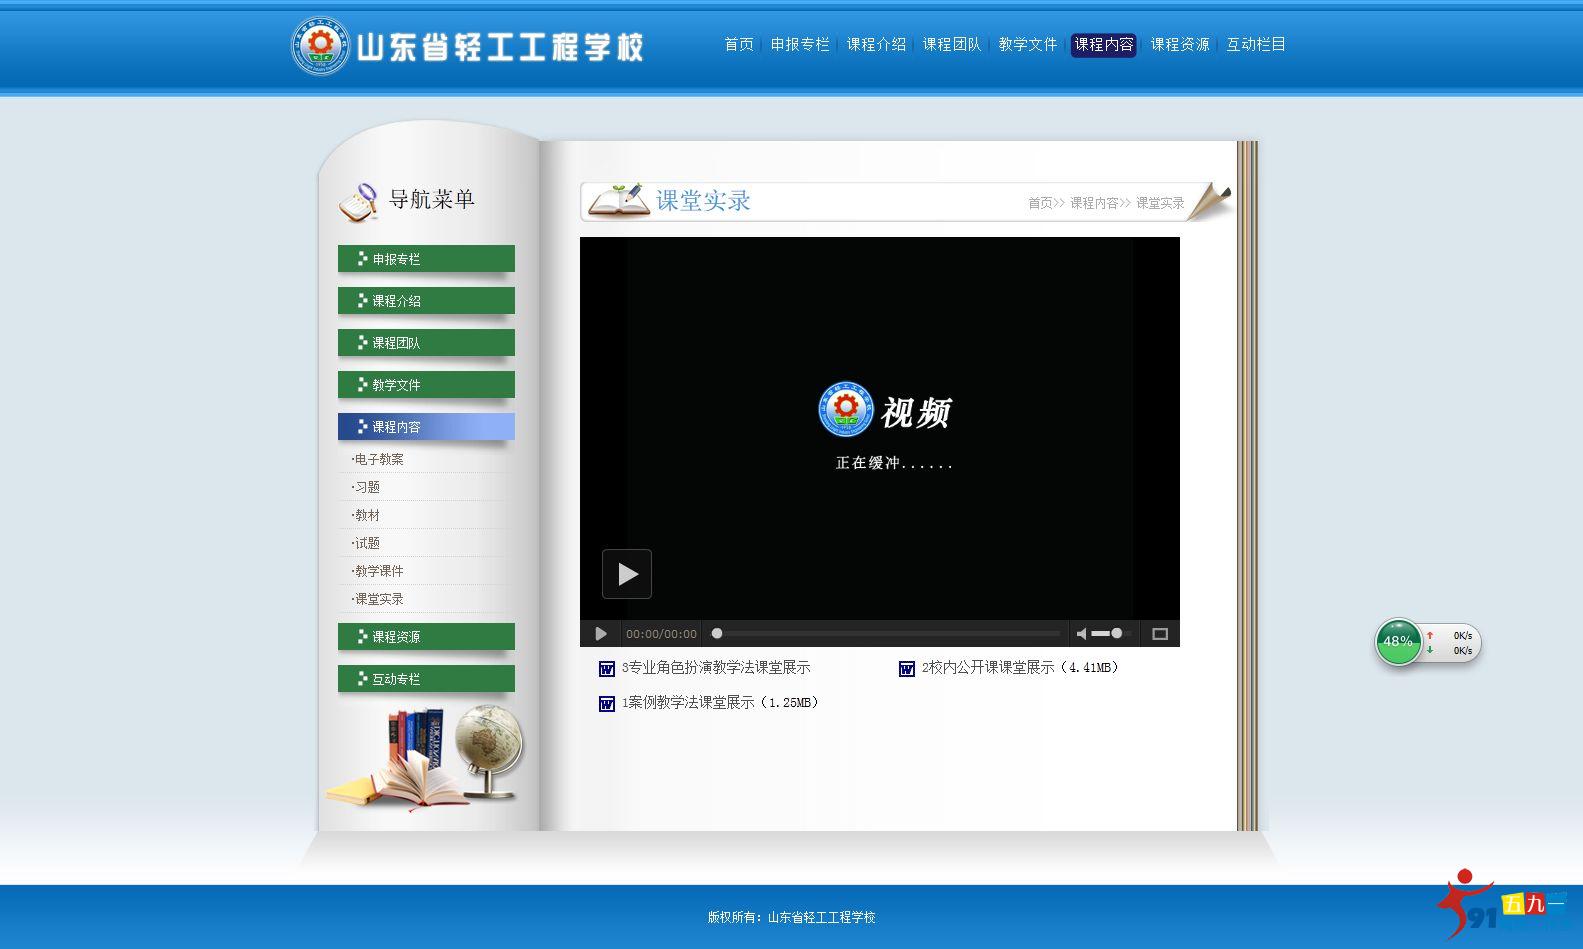Click 课程内容 in the breadcrumb trail
Image resolution: width=1583 pixels, height=949 pixels.
1094,203
